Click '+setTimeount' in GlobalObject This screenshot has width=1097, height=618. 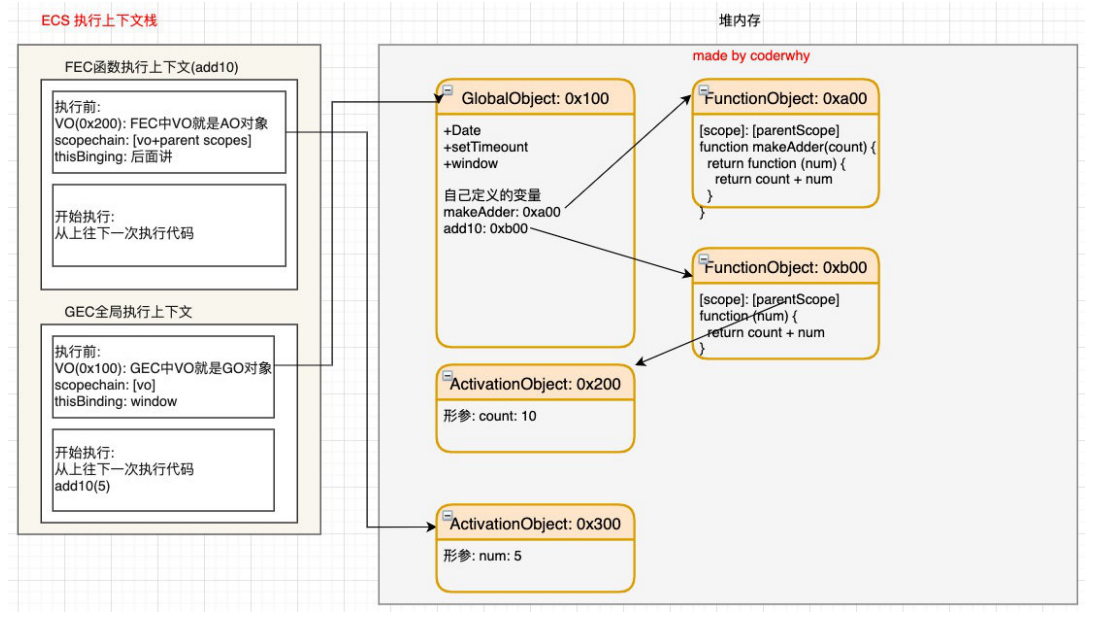point(486,147)
